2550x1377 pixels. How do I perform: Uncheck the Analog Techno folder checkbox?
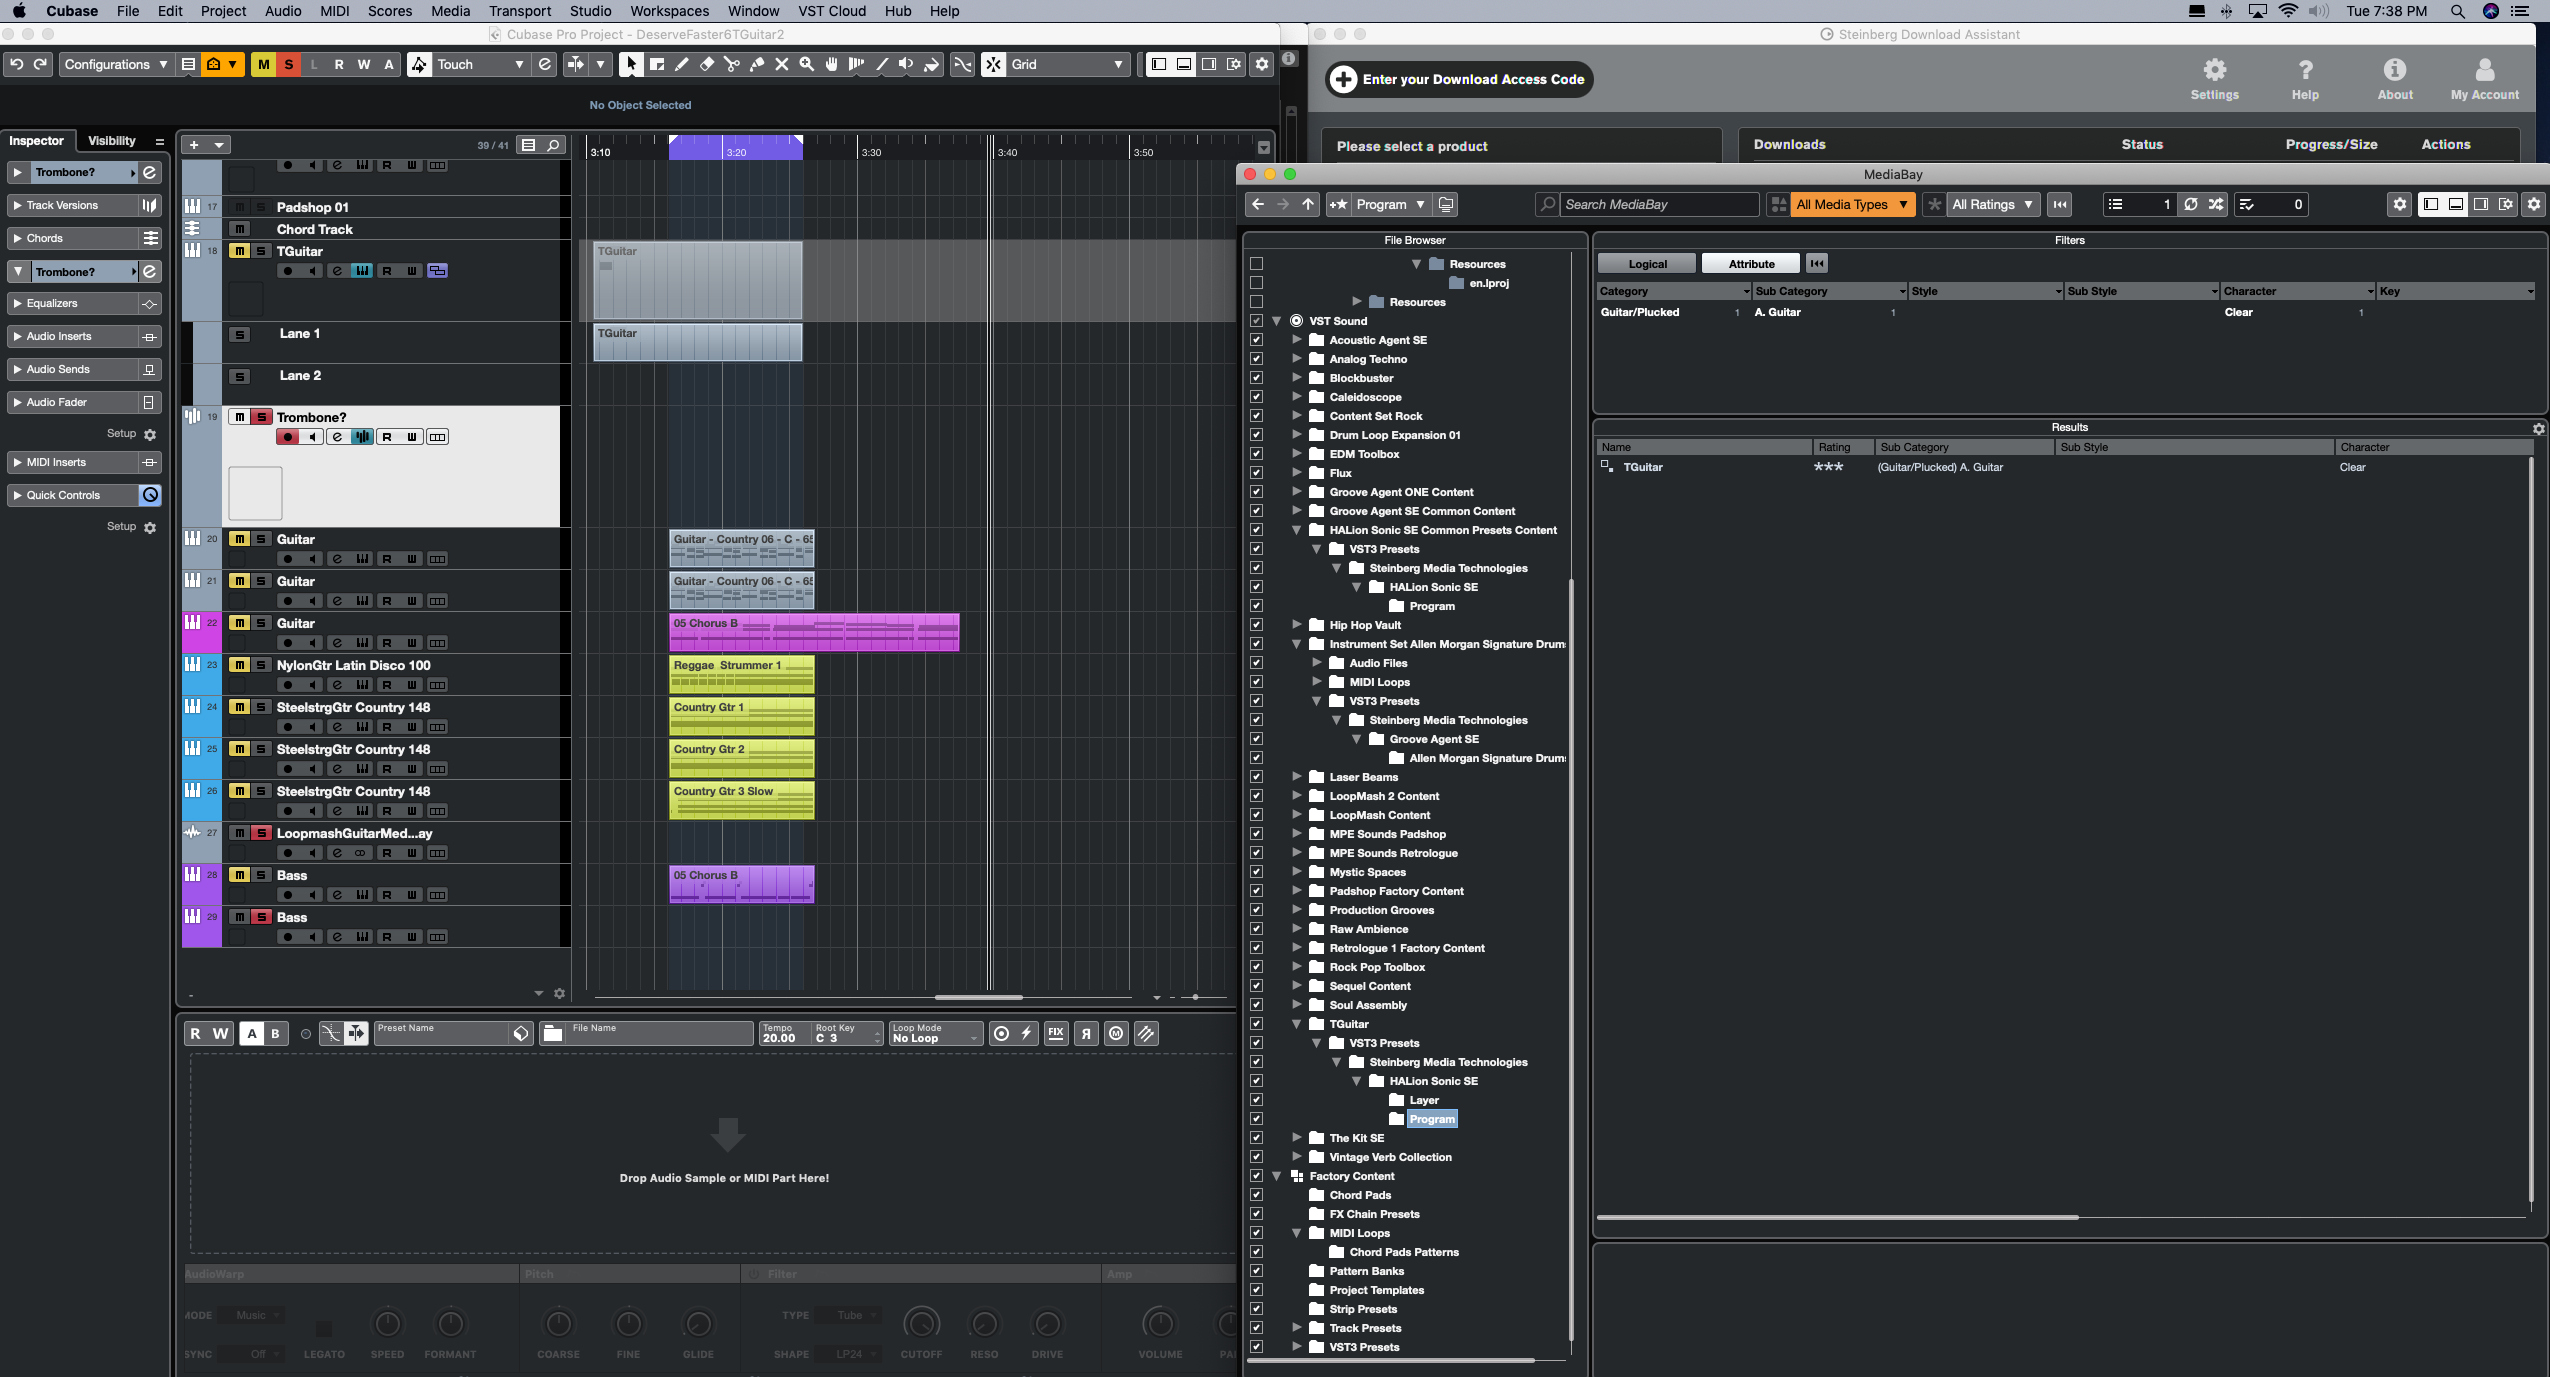point(1257,359)
